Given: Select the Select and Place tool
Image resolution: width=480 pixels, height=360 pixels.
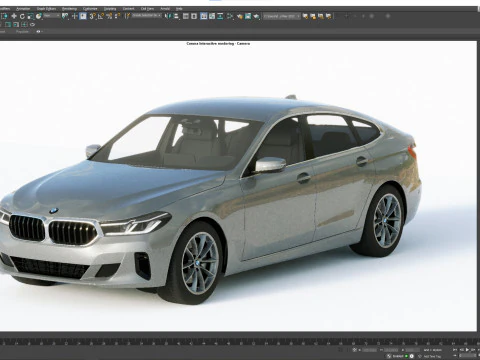Looking at the screenshot, I should pos(39,16).
